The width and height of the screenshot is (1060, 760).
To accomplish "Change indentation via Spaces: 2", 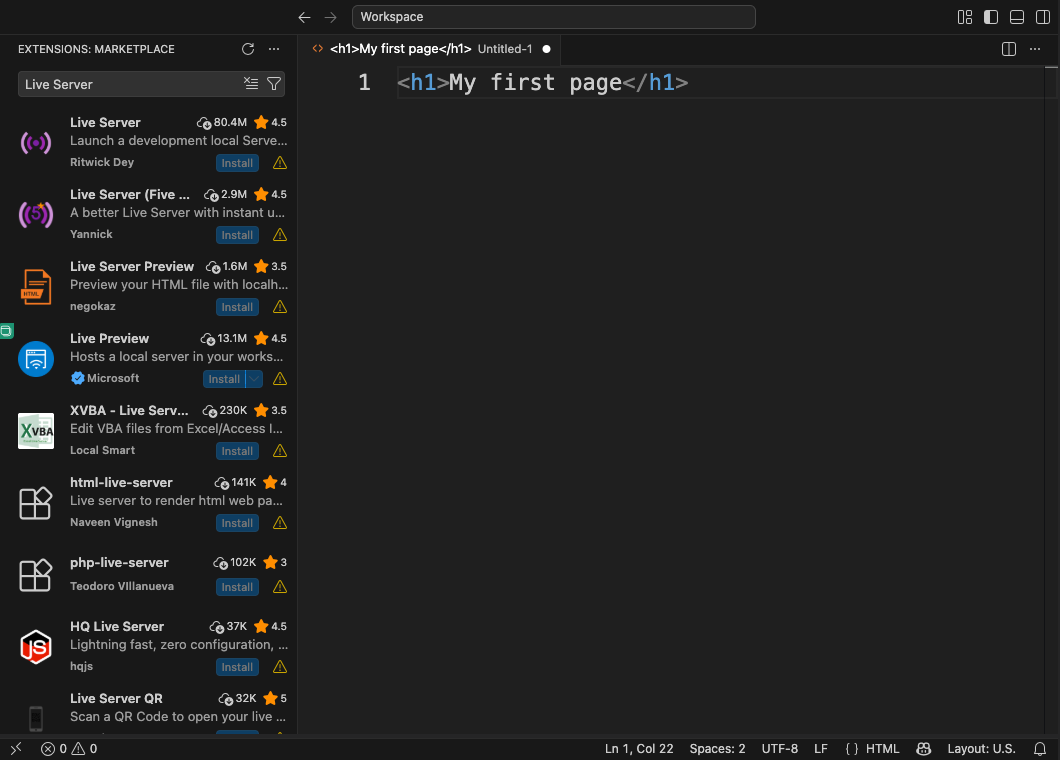I will (717, 749).
